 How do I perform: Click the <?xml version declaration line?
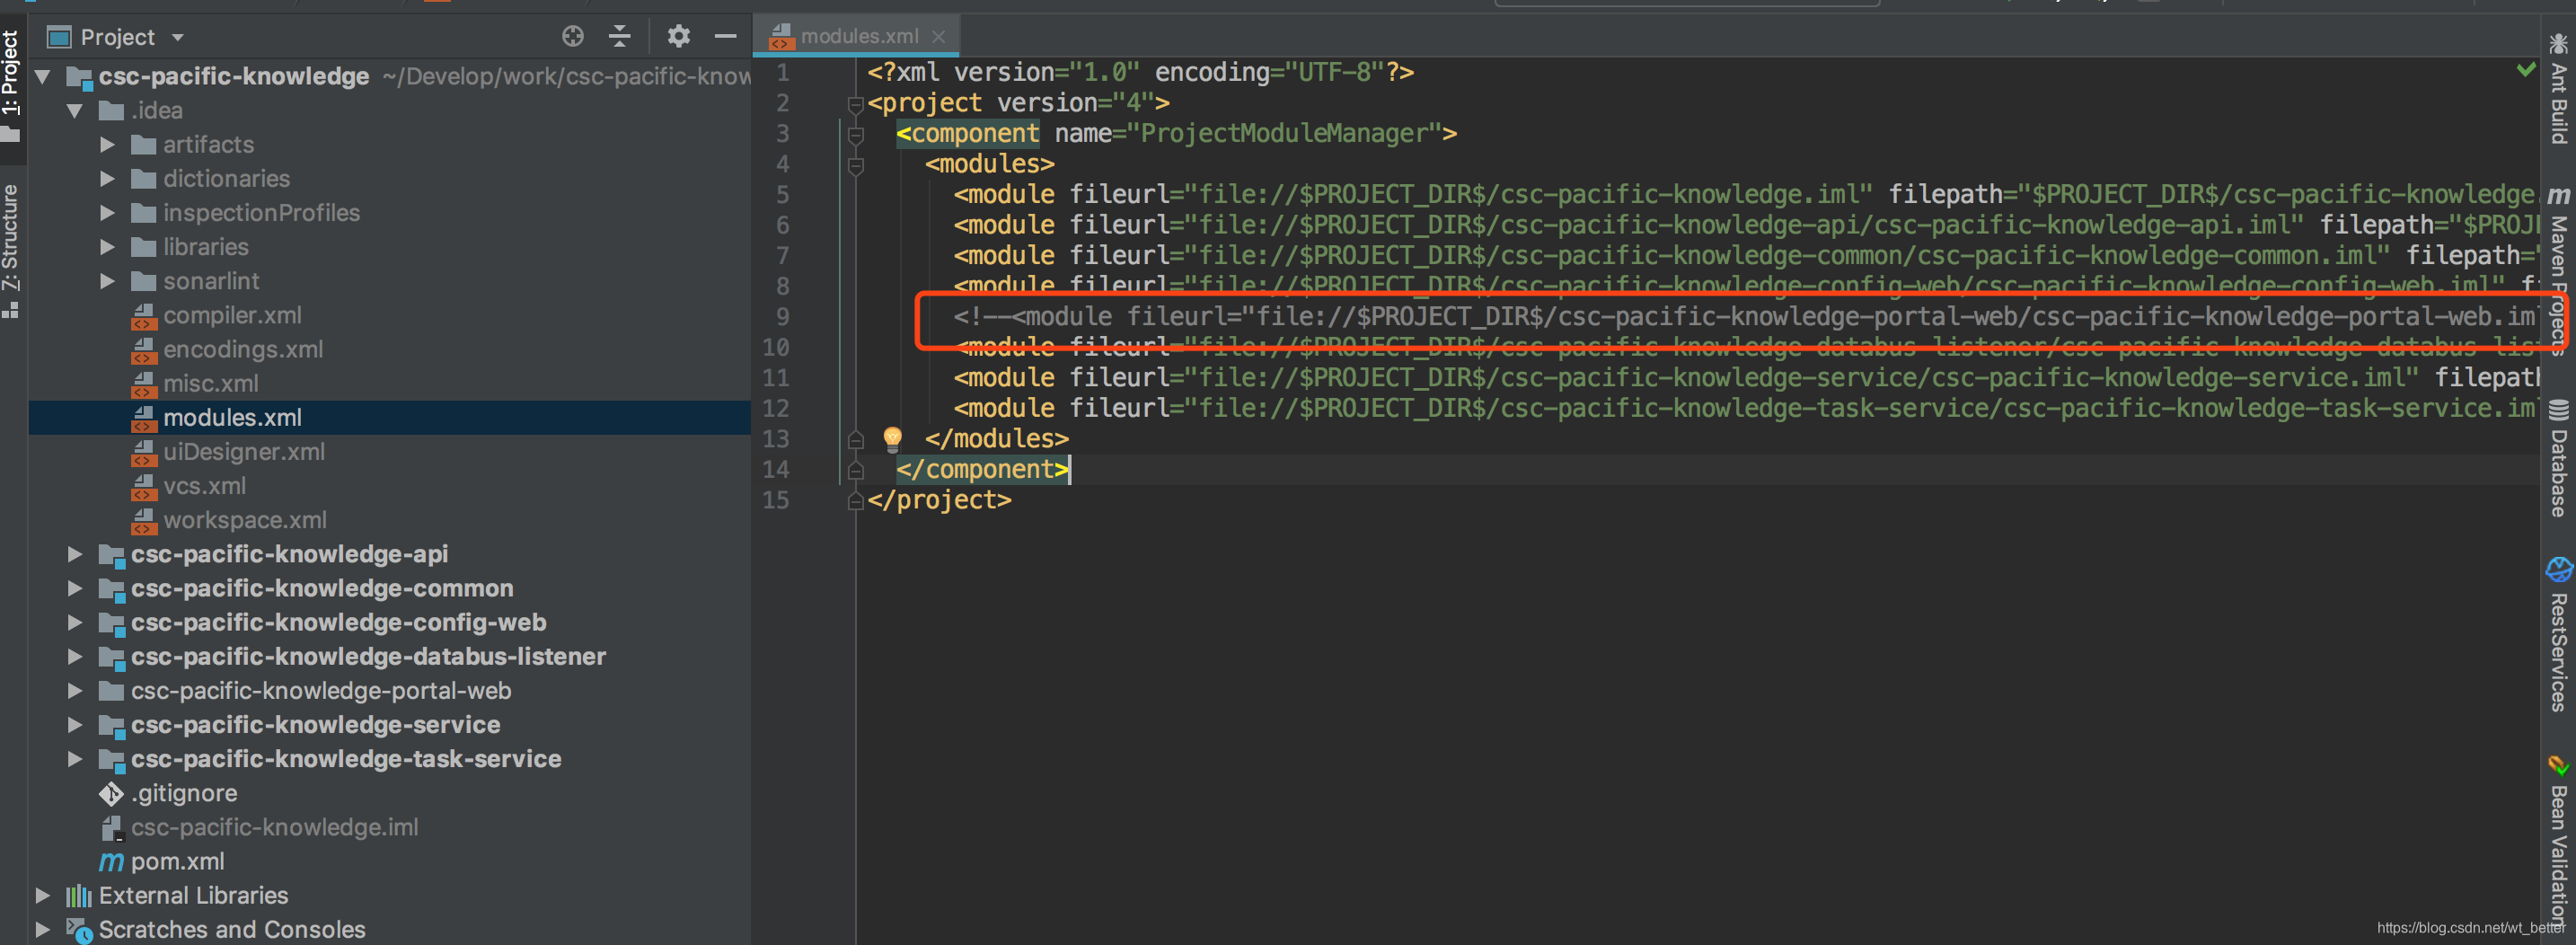point(1140,72)
